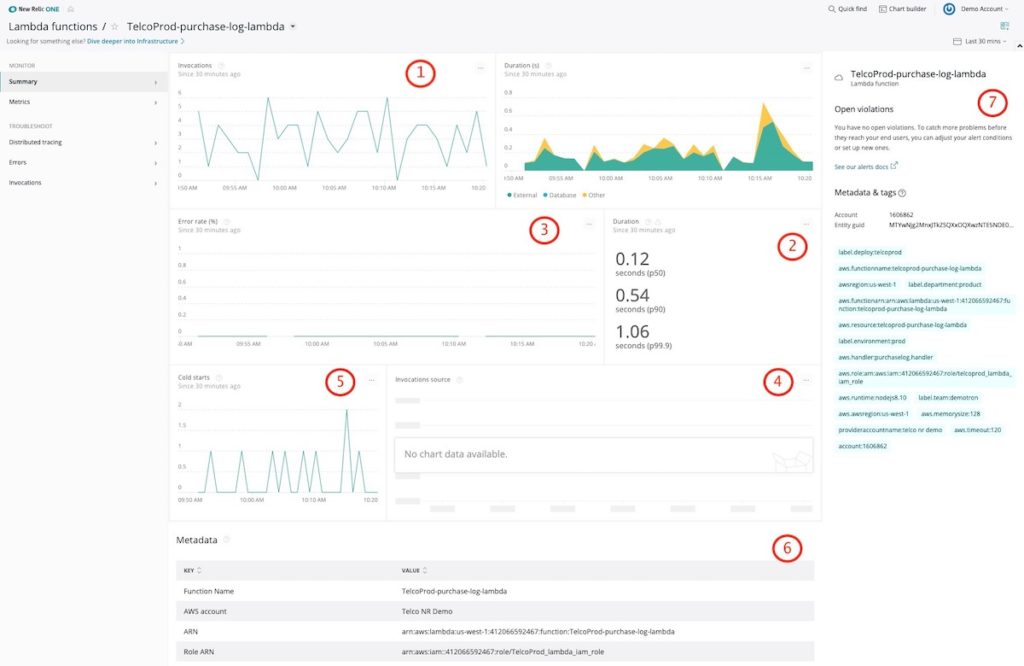
Task: Click the apps grid icon below Demo Account
Action: click(1004, 25)
